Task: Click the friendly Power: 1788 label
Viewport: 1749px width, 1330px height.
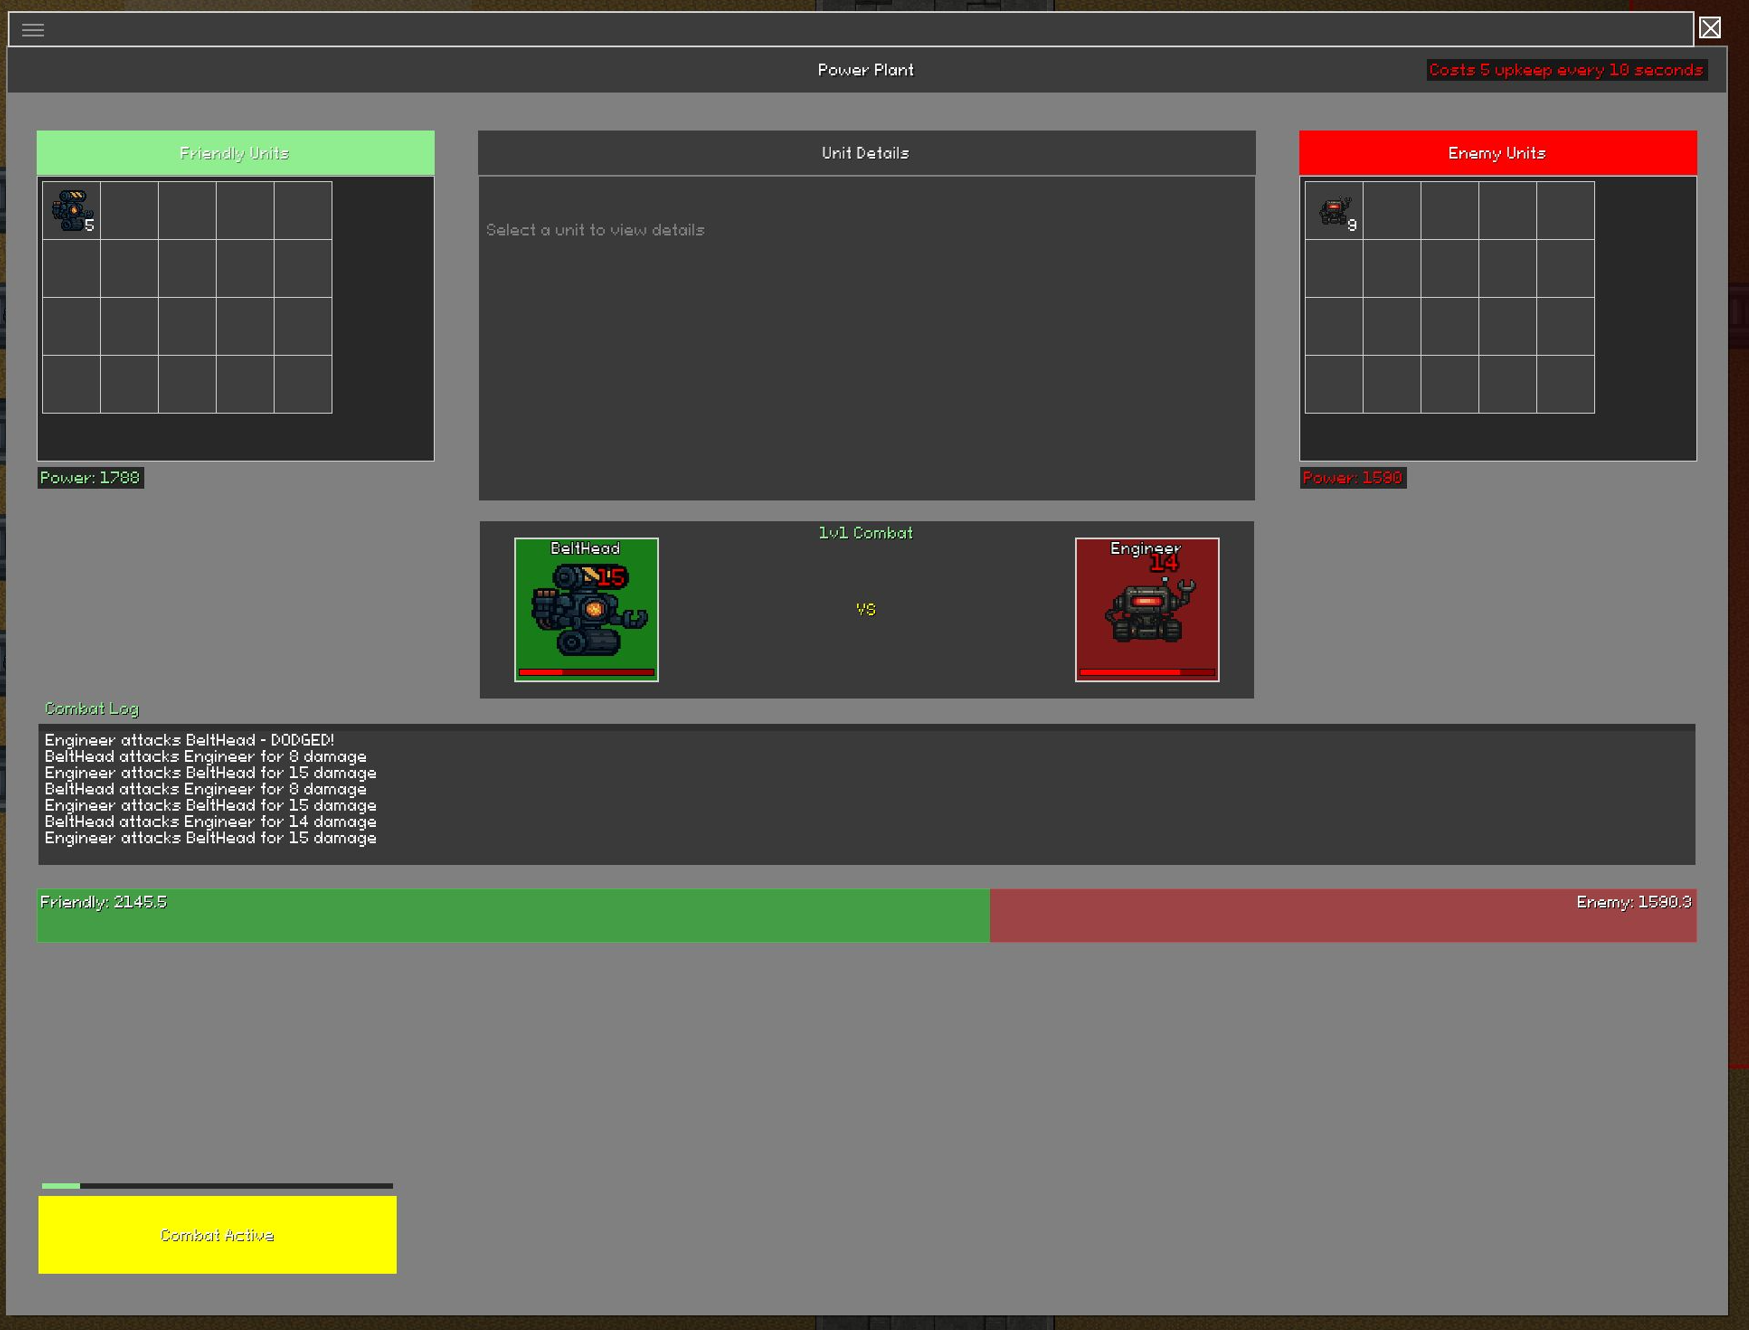Action: (90, 478)
